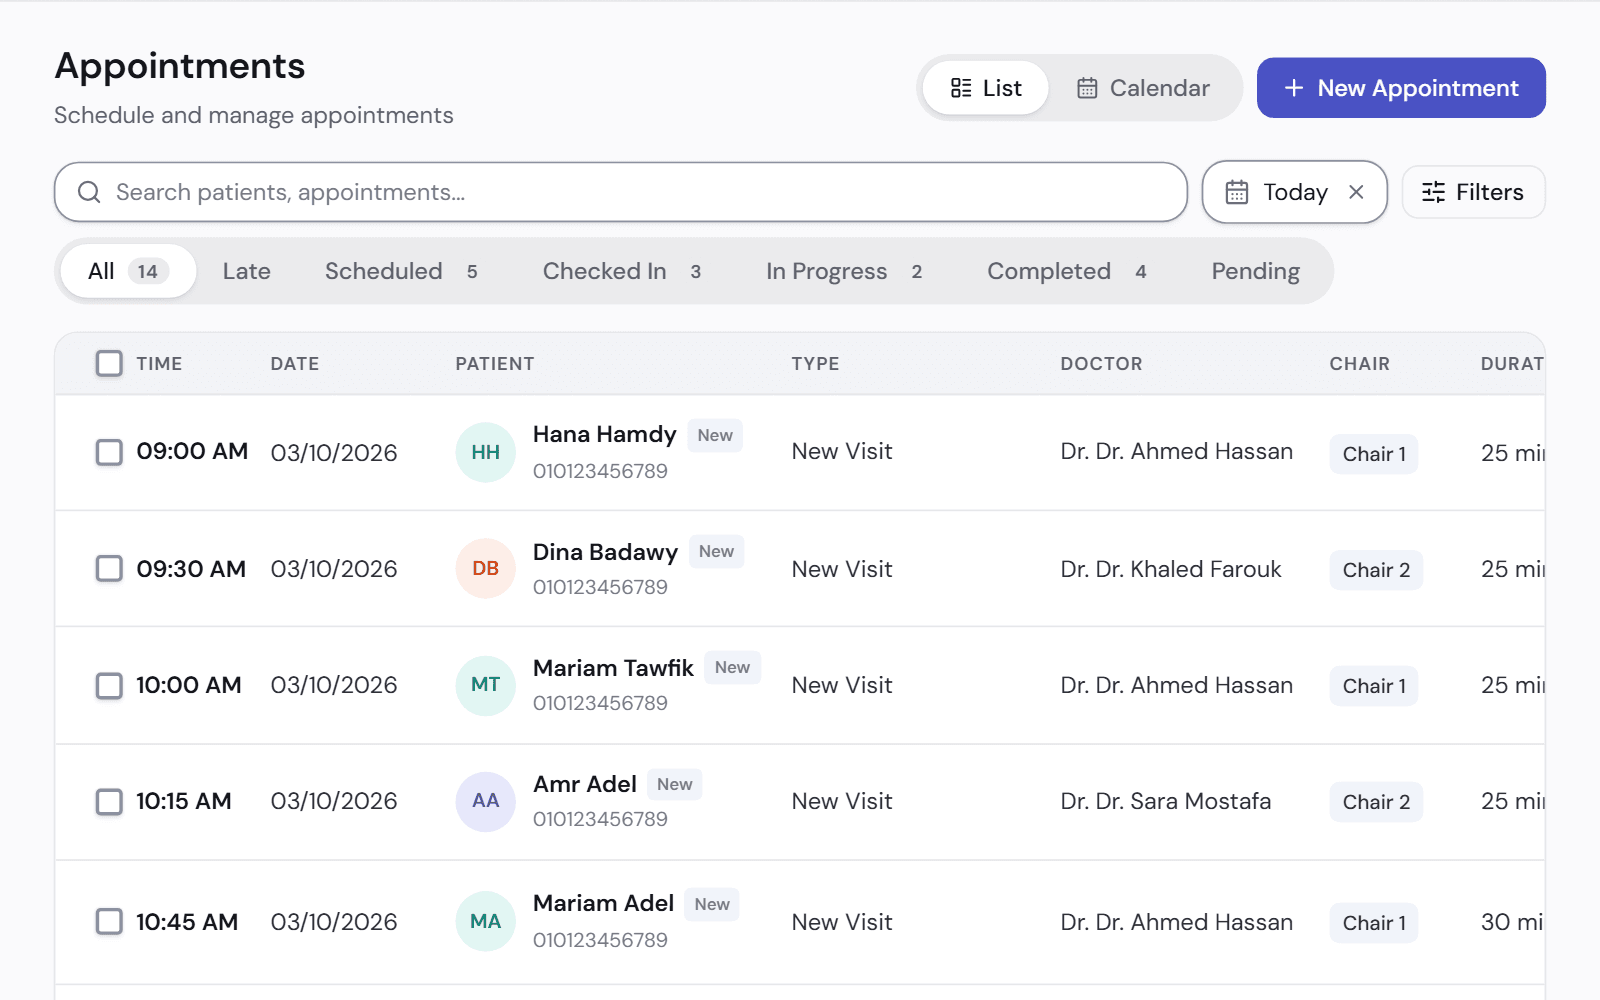Switch to Calendar view
Viewport: 1600px width, 1000px height.
click(1143, 88)
